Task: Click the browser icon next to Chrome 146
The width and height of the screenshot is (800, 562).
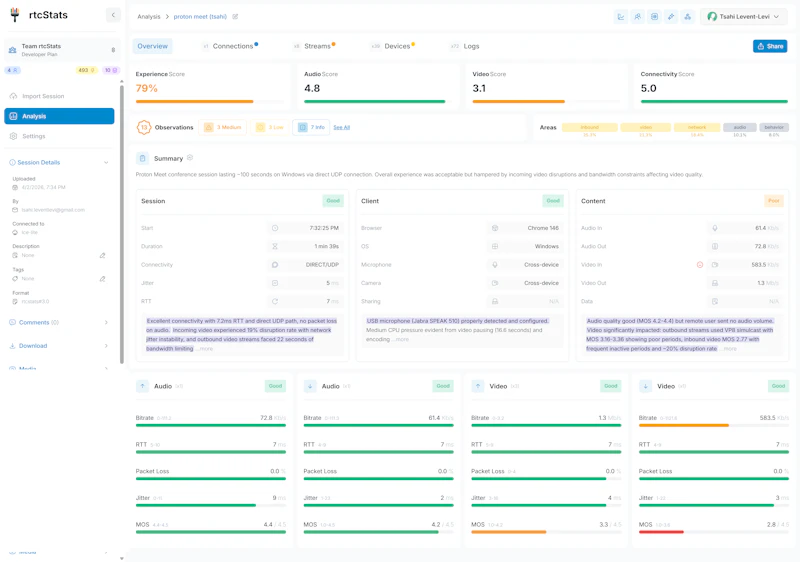Action: pos(495,228)
